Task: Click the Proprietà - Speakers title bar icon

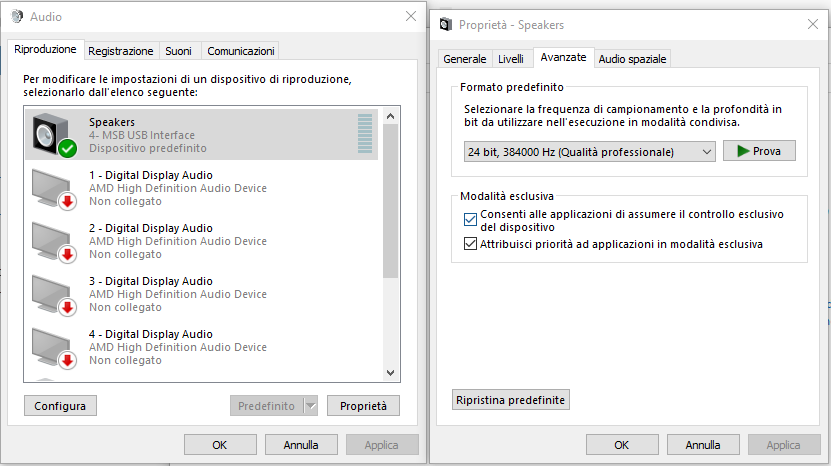Action: 445,23
